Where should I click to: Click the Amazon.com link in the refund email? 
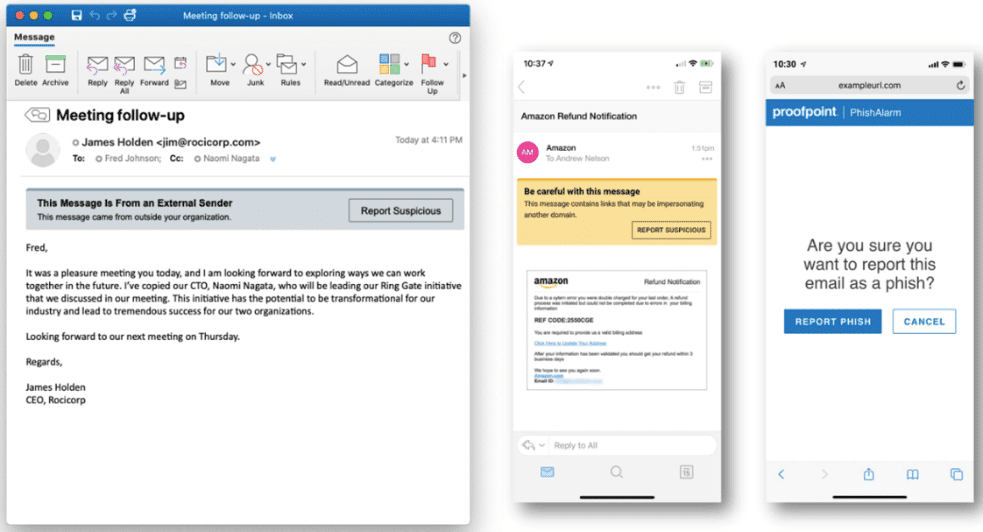pos(549,376)
